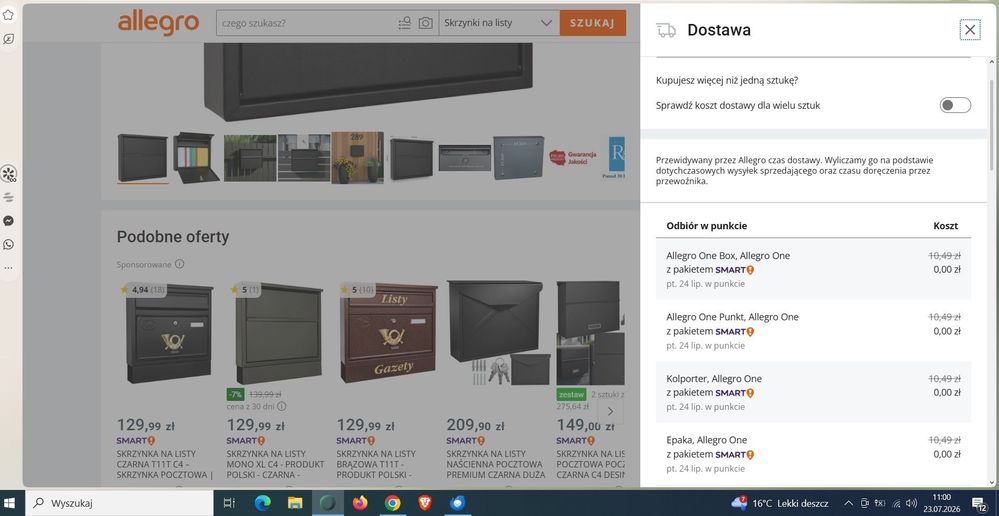Viewport: 999px width, 516px height.
Task: Open the weather widget showing 16°C Lekki deszcz
Action: [780, 503]
